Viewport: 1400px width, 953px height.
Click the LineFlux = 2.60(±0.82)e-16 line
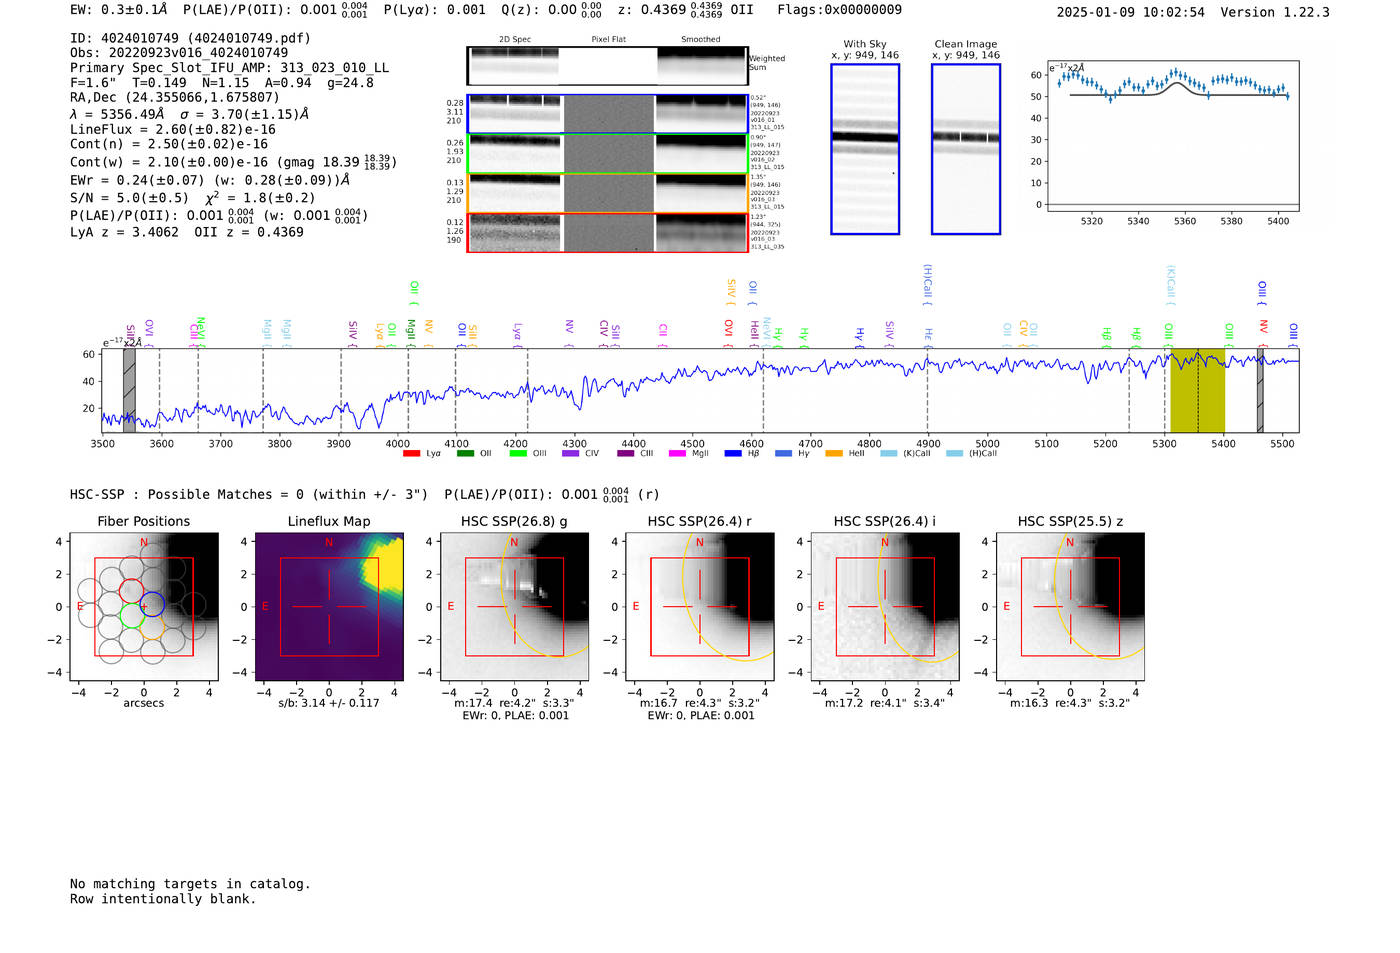[x=173, y=129]
